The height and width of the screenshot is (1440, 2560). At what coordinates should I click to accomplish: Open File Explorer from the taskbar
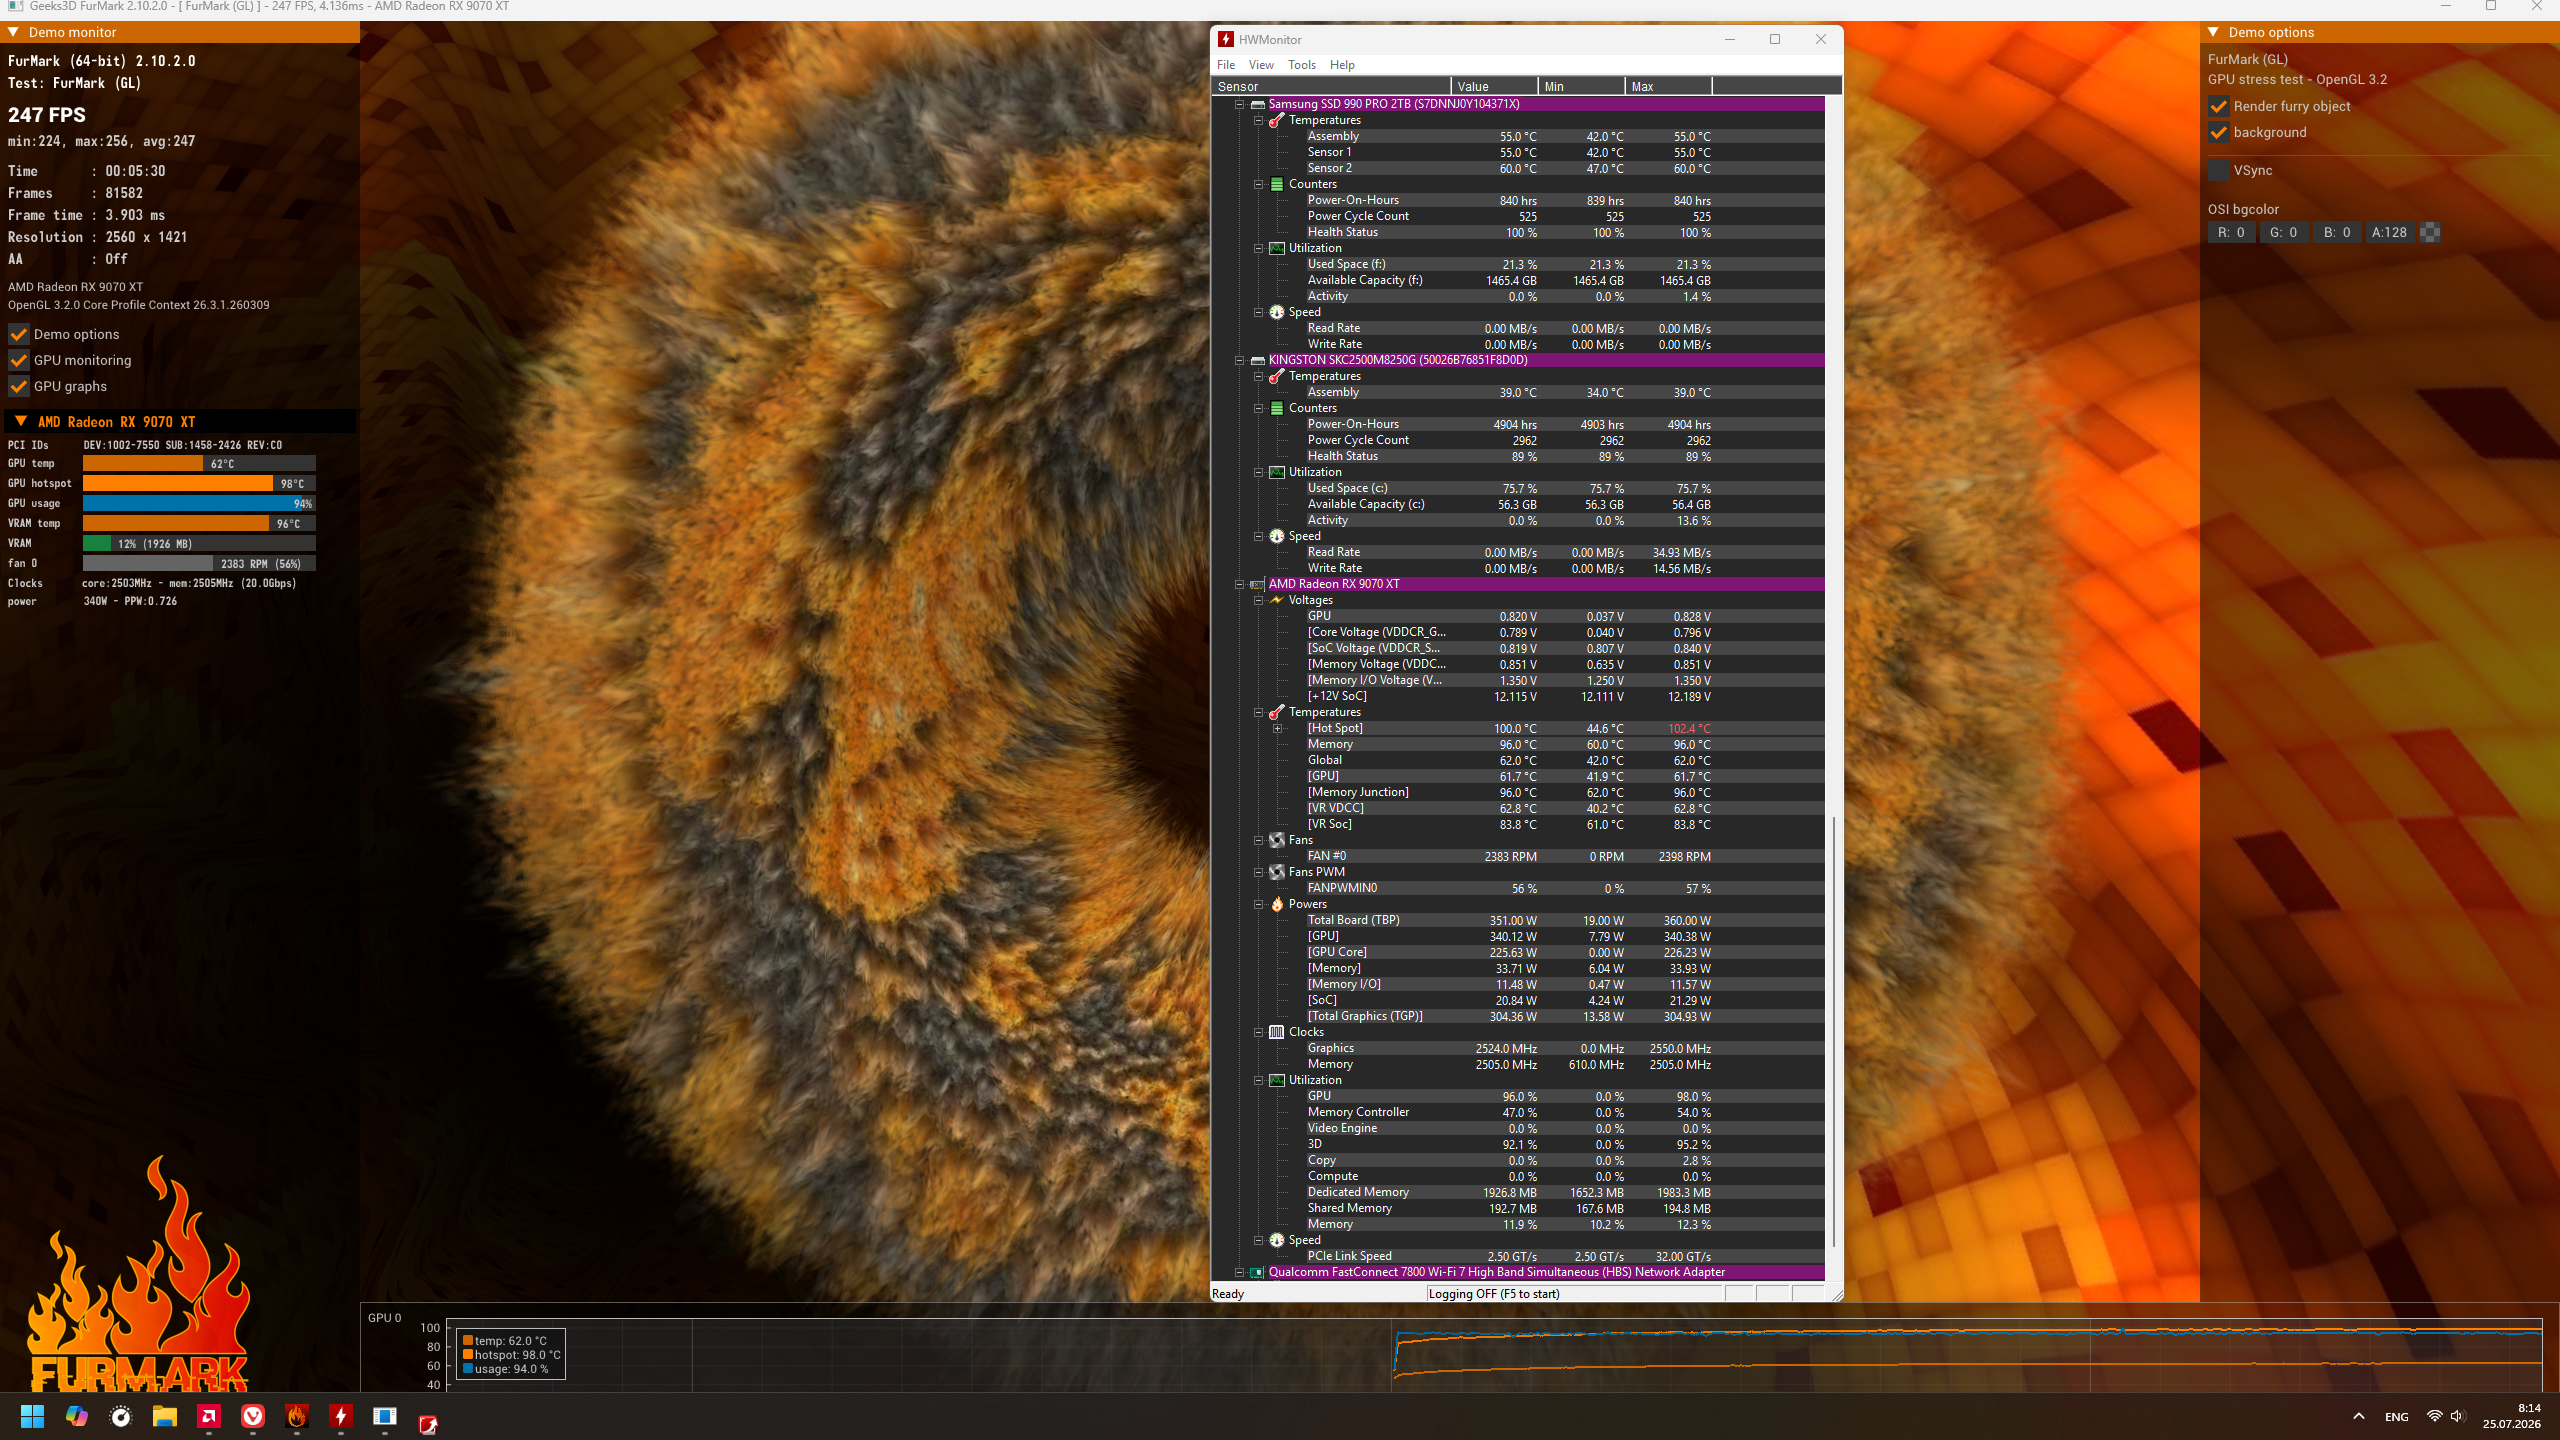pyautogui.click(x=164, y=1416)
